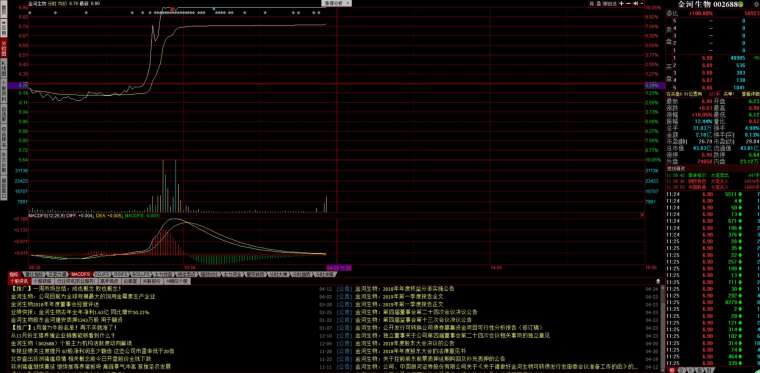Select the MACDFS indicator tab
Image resolution: width=760 pixels, height=373 pixels.
tap(80, 274)
